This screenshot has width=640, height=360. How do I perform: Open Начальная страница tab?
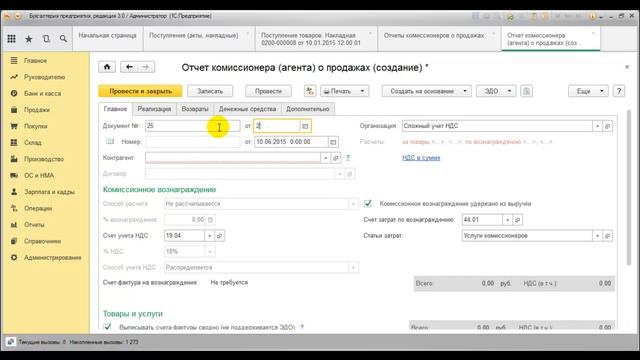[x=107, y=39]
